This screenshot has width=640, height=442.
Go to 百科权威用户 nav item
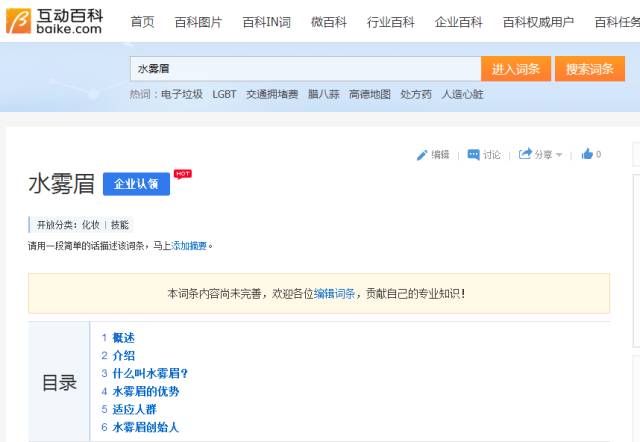(538, 22)
